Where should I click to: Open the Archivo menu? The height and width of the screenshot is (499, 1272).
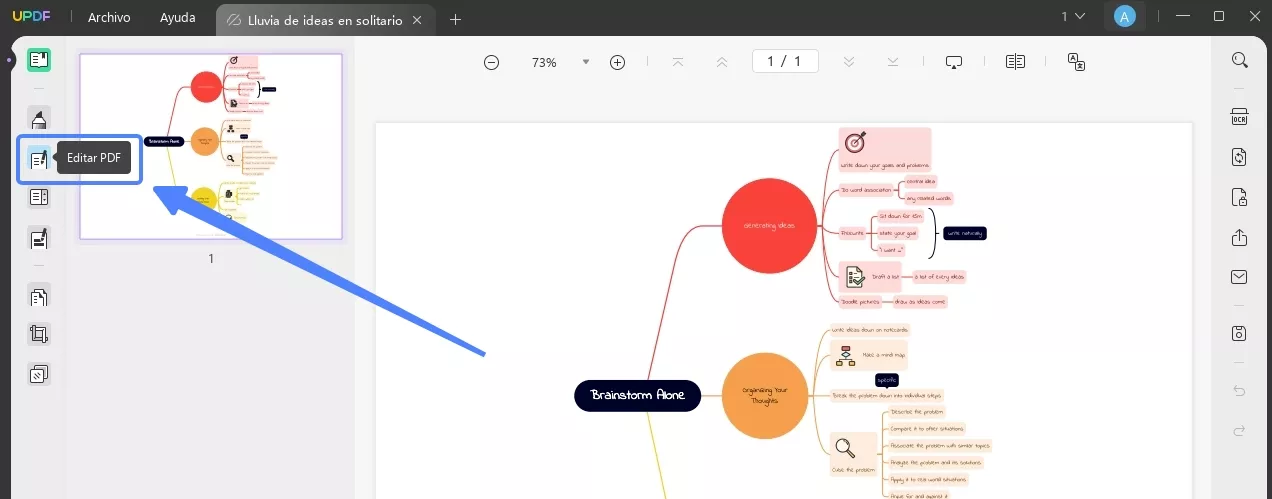[x=108, y=17]
